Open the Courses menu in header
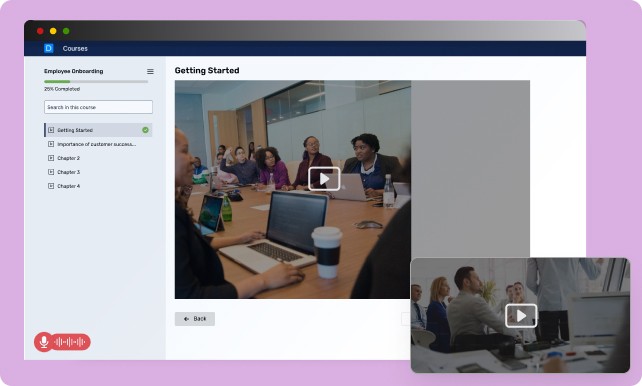 tap(75, 48)
